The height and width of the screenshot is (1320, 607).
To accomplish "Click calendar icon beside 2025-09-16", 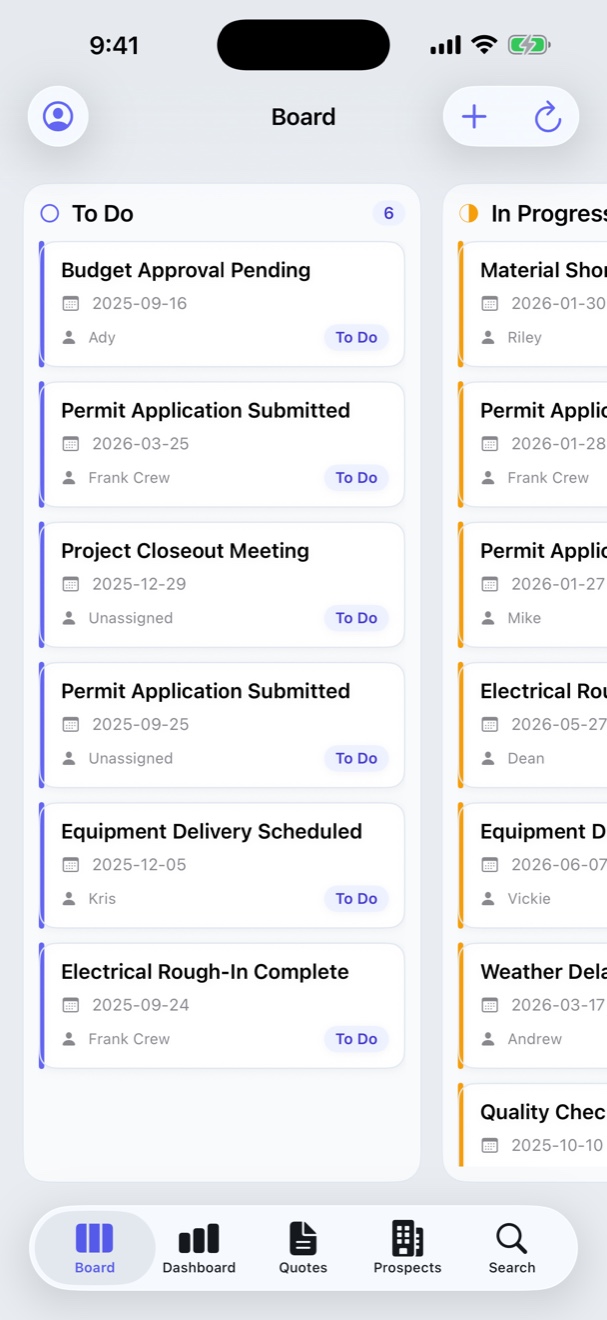I will pyautogui.click(x=70, y=303).
